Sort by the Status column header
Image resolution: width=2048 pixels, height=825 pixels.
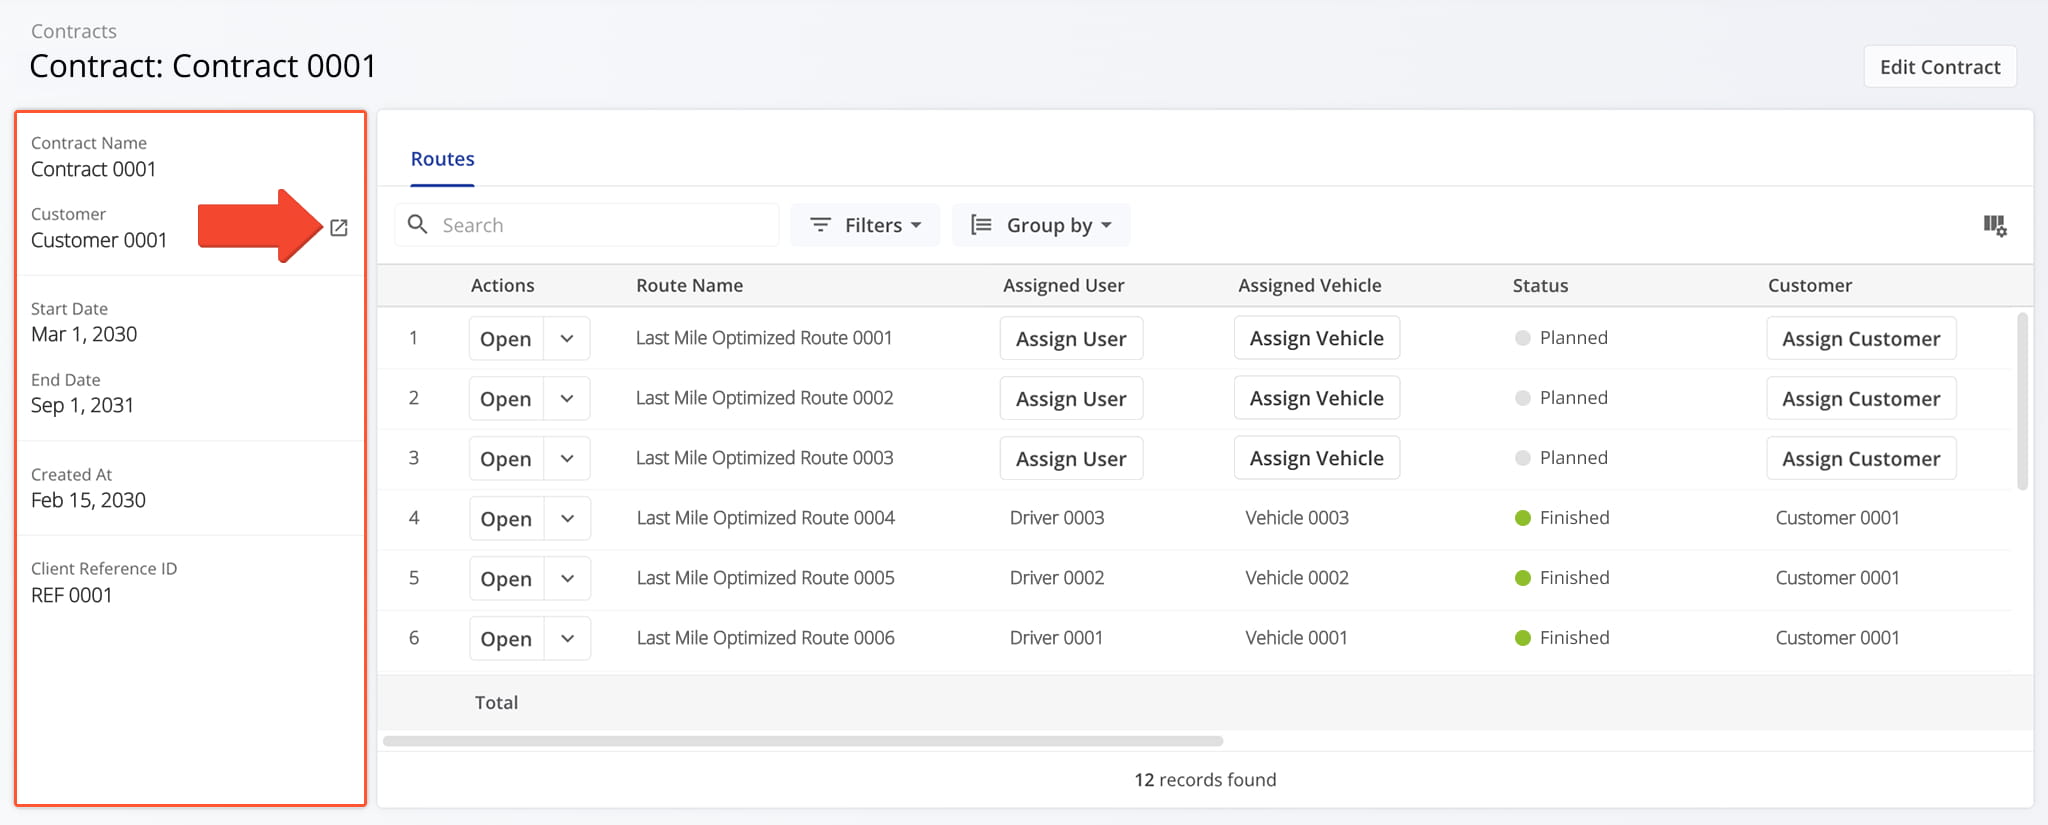(x=1540, y=286)
